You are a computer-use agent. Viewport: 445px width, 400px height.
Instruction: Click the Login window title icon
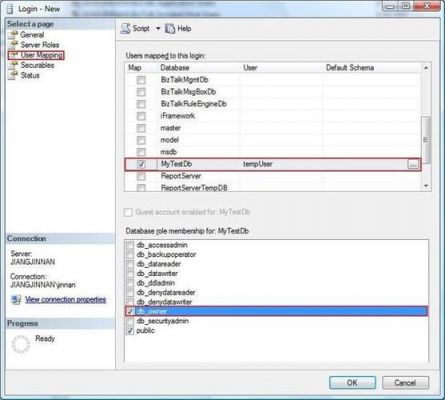(10, 9)
